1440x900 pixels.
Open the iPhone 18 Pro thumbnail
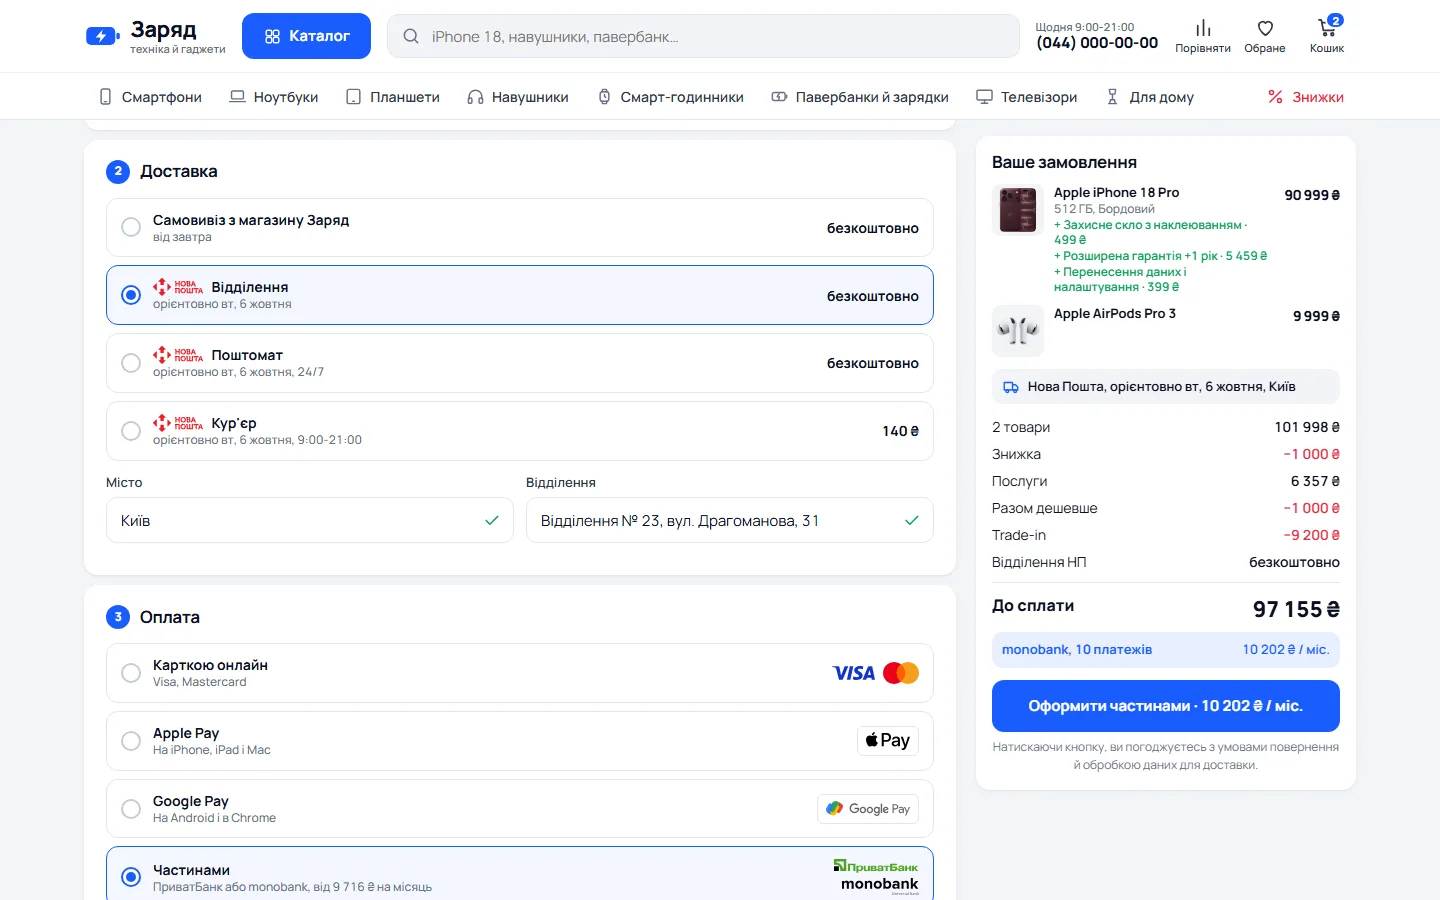1018,210
